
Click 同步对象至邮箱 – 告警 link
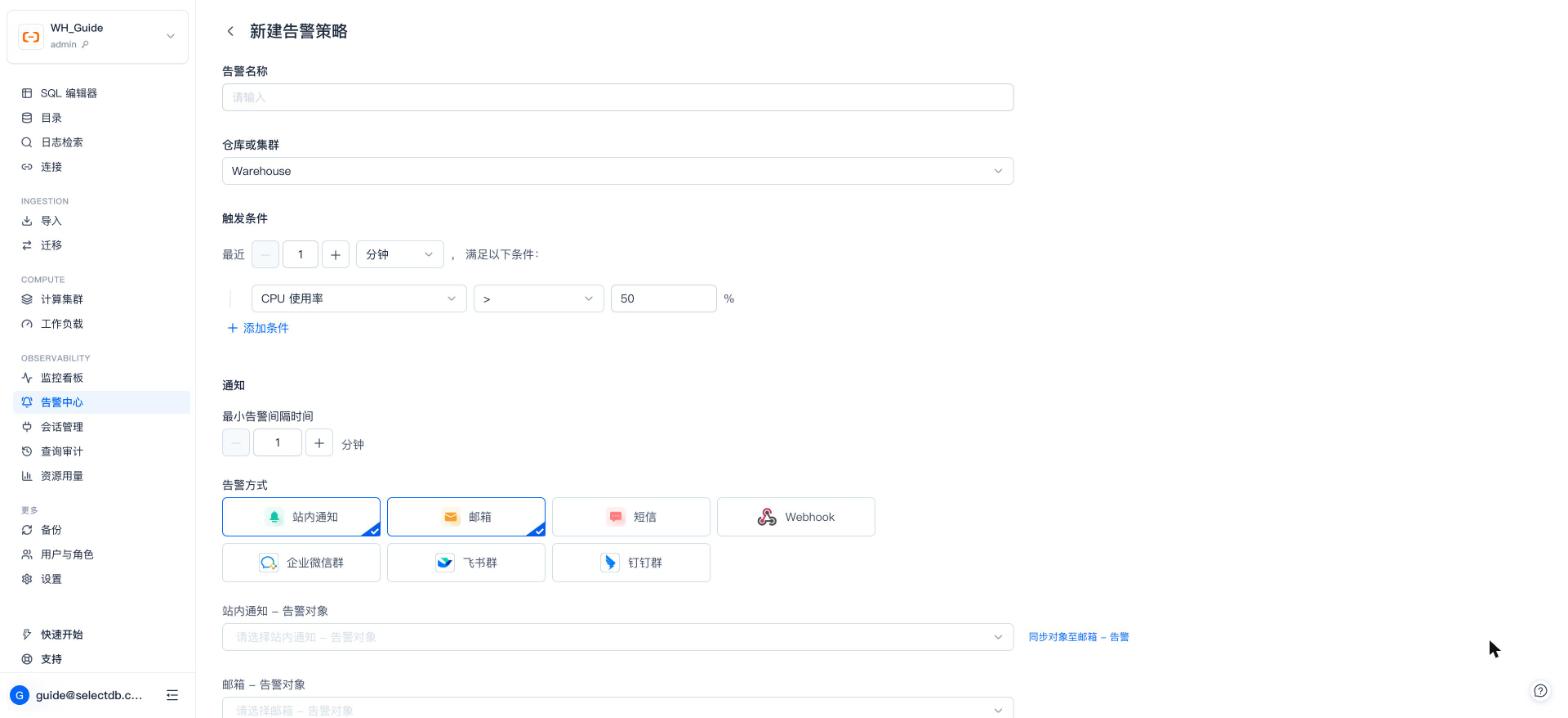coord(1079,637)
